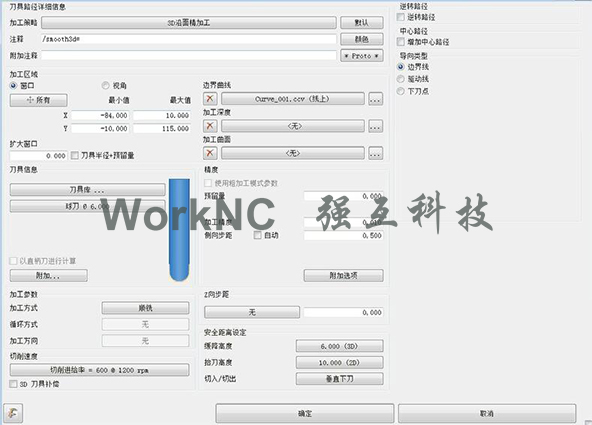This screenshot has height=425, width=592.
Task: Open the Proto dropdown button
Action: pos(362,56)
